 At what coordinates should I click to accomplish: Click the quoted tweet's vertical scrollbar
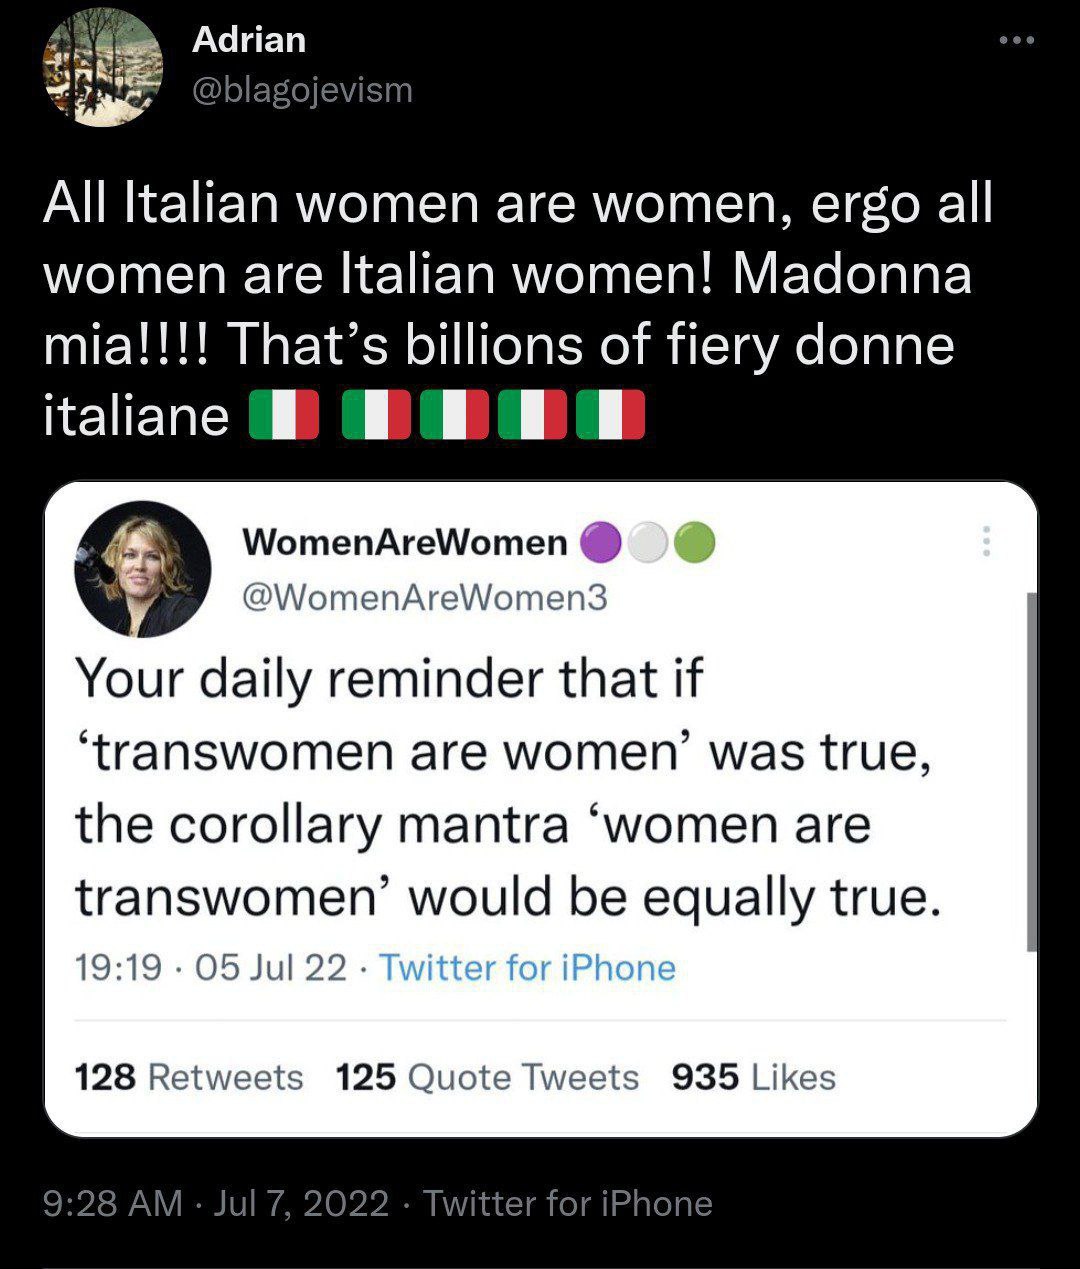(1031, 770)
